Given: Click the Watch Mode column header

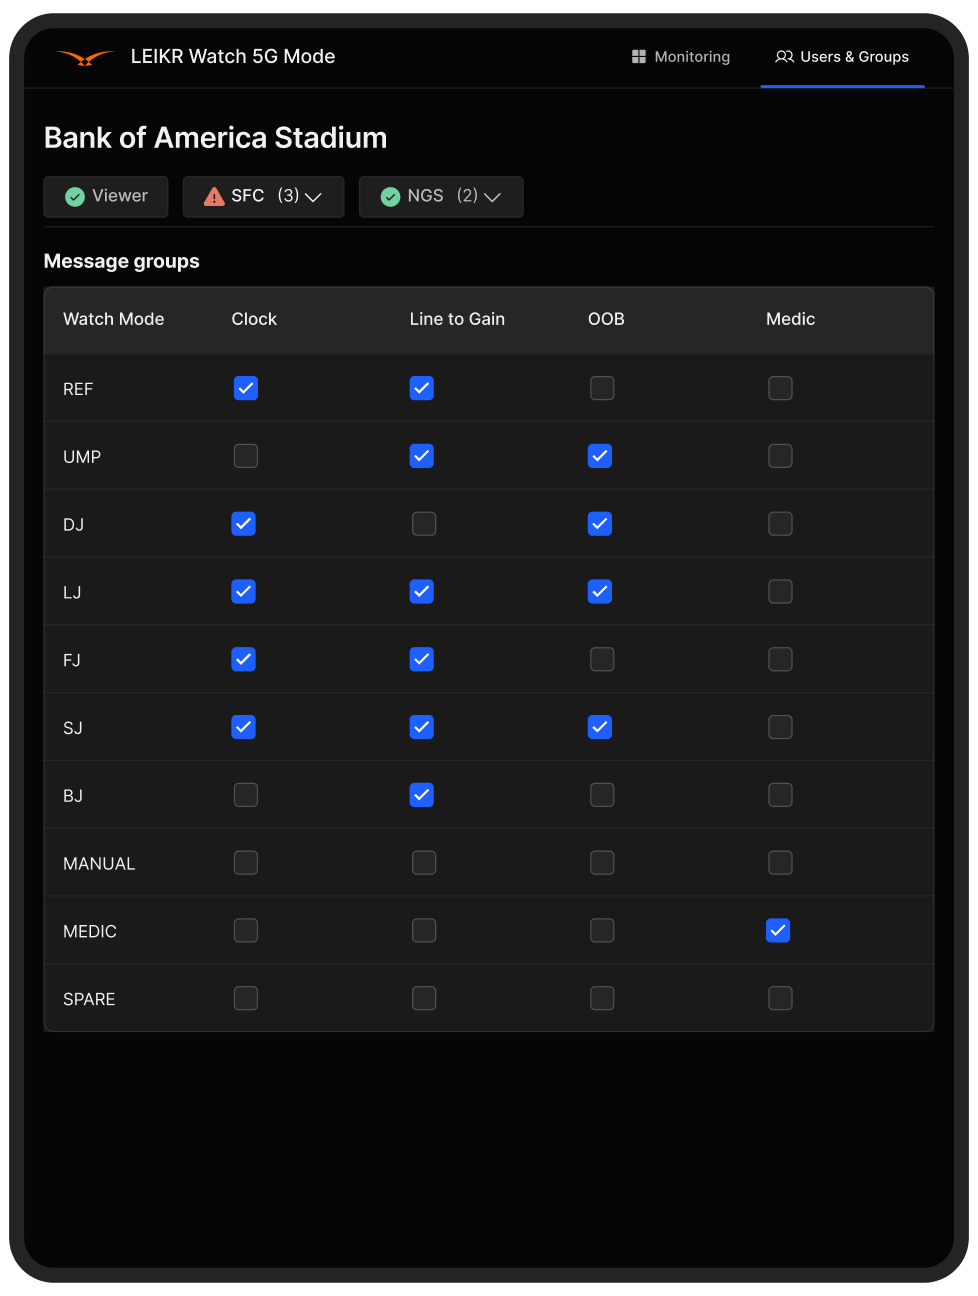Looking at the screenshot, I should (x=113, y=319).
